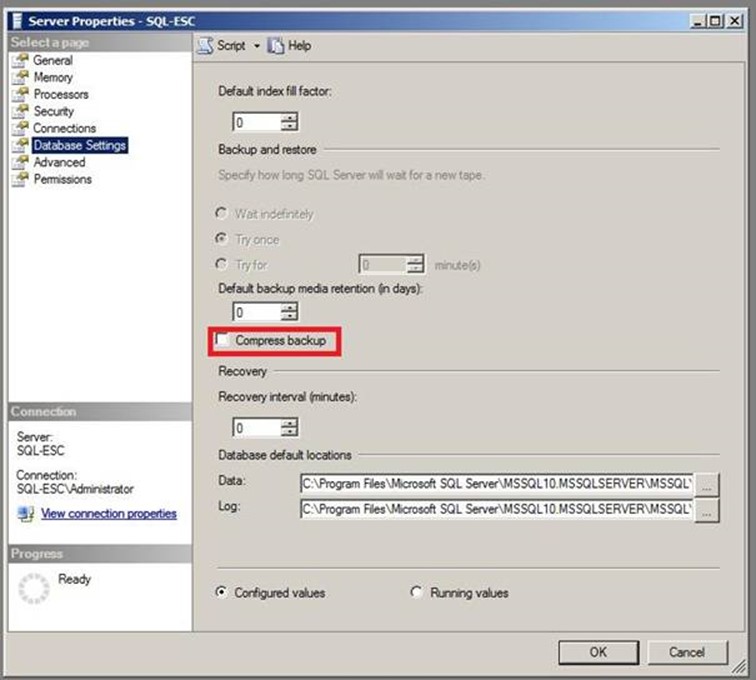756x680 pixels.
Task: Open the General page icon
Action: click(x=19, y=61)
